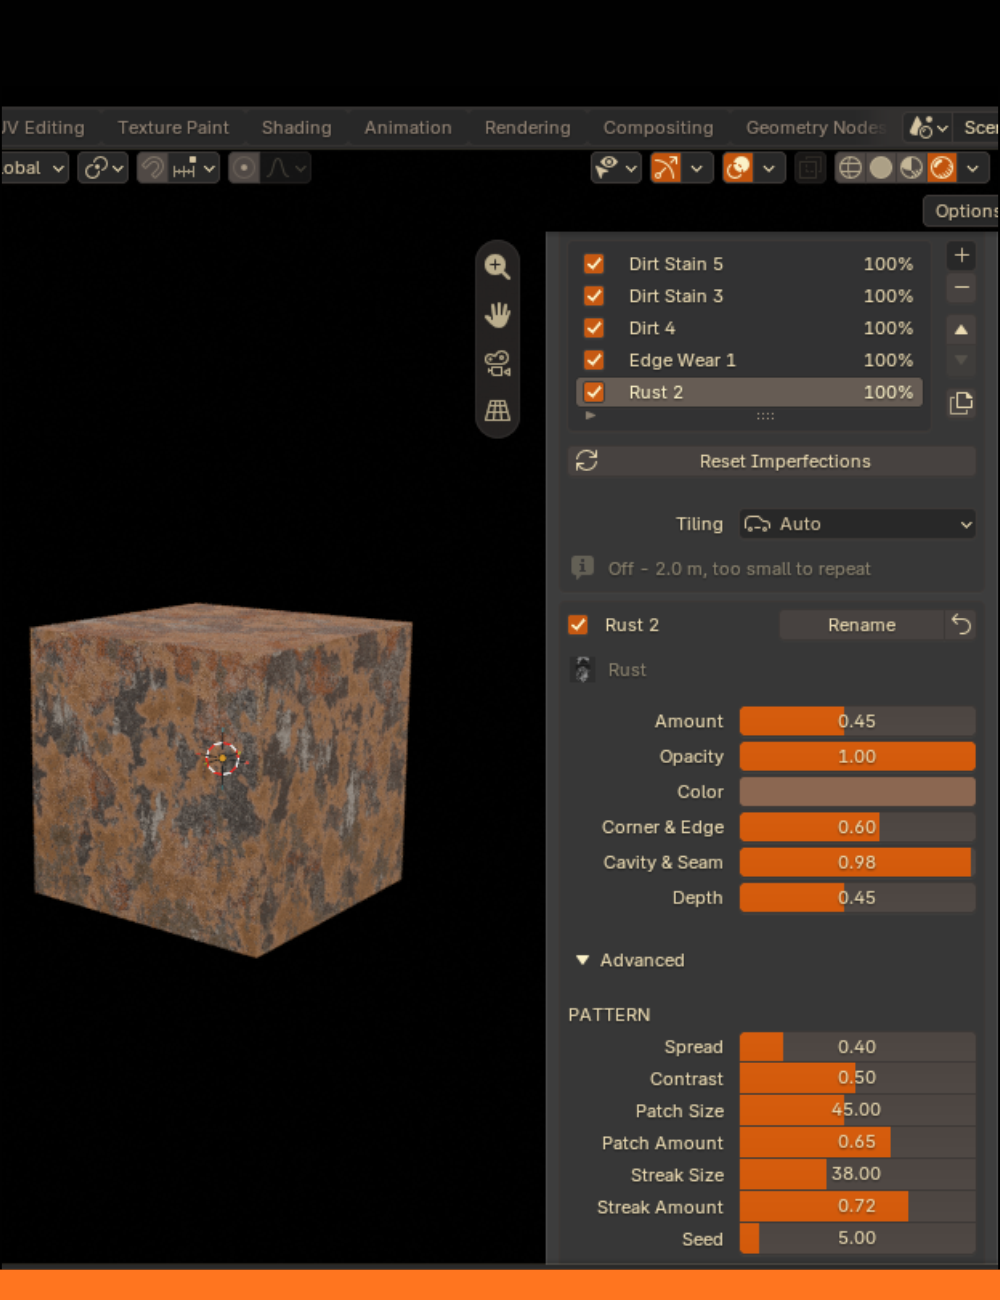The image size is (1000, 1300).
Task: Toggle the X-ray icon
Action: pyautogui.click(x=809, y=168)
